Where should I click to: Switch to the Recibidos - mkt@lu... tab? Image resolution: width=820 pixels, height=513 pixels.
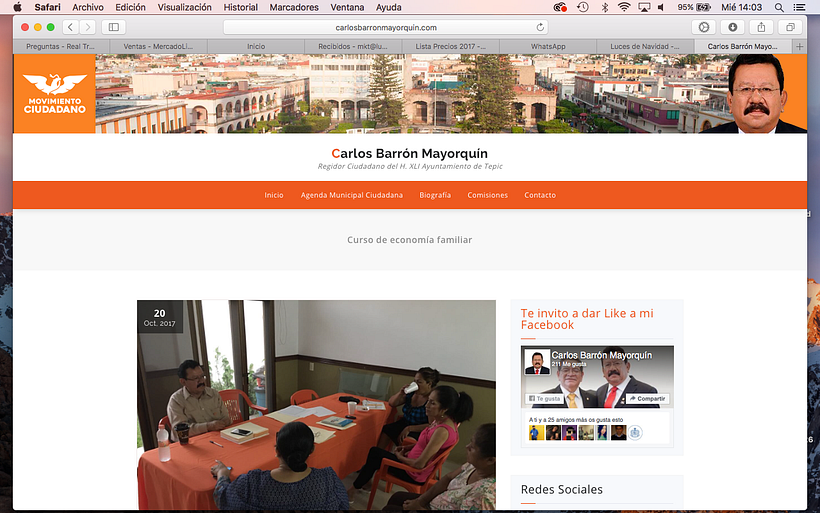(353, 47)
